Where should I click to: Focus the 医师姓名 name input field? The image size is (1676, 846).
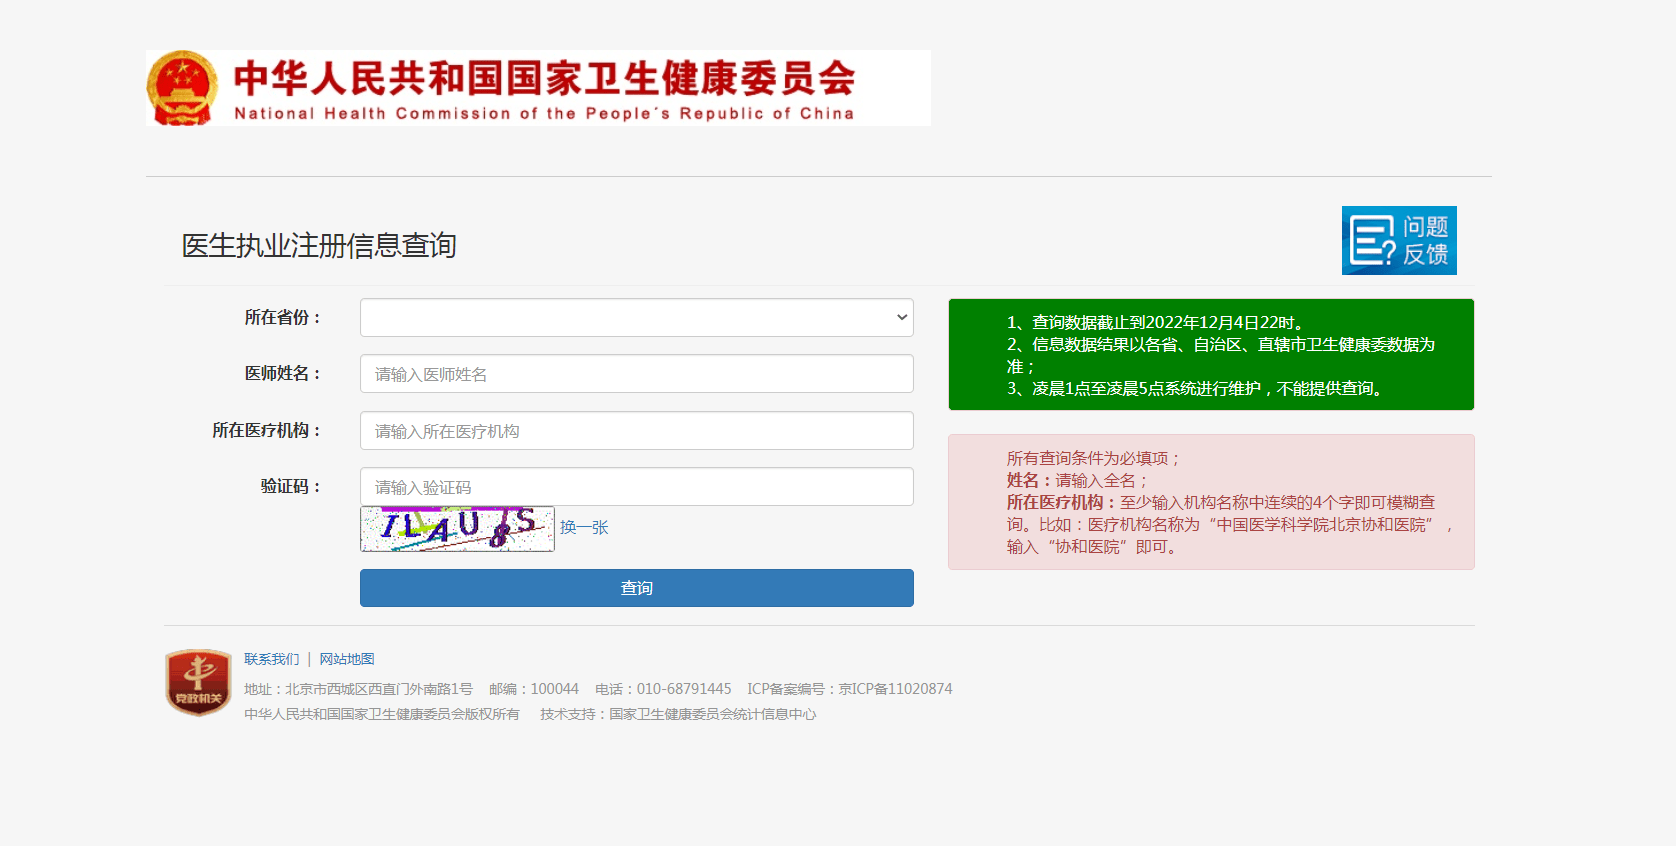[637, 374]
